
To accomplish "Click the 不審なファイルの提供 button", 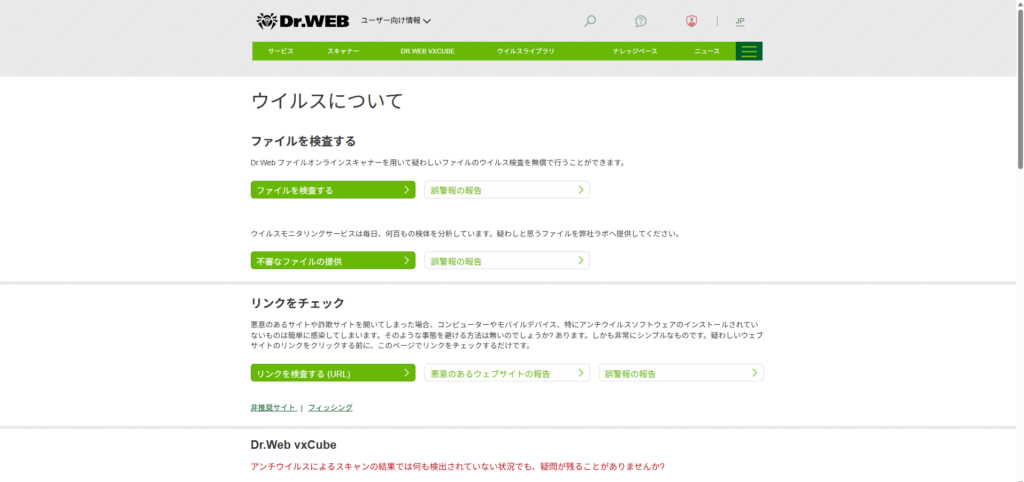I will [x=333, y=261].
